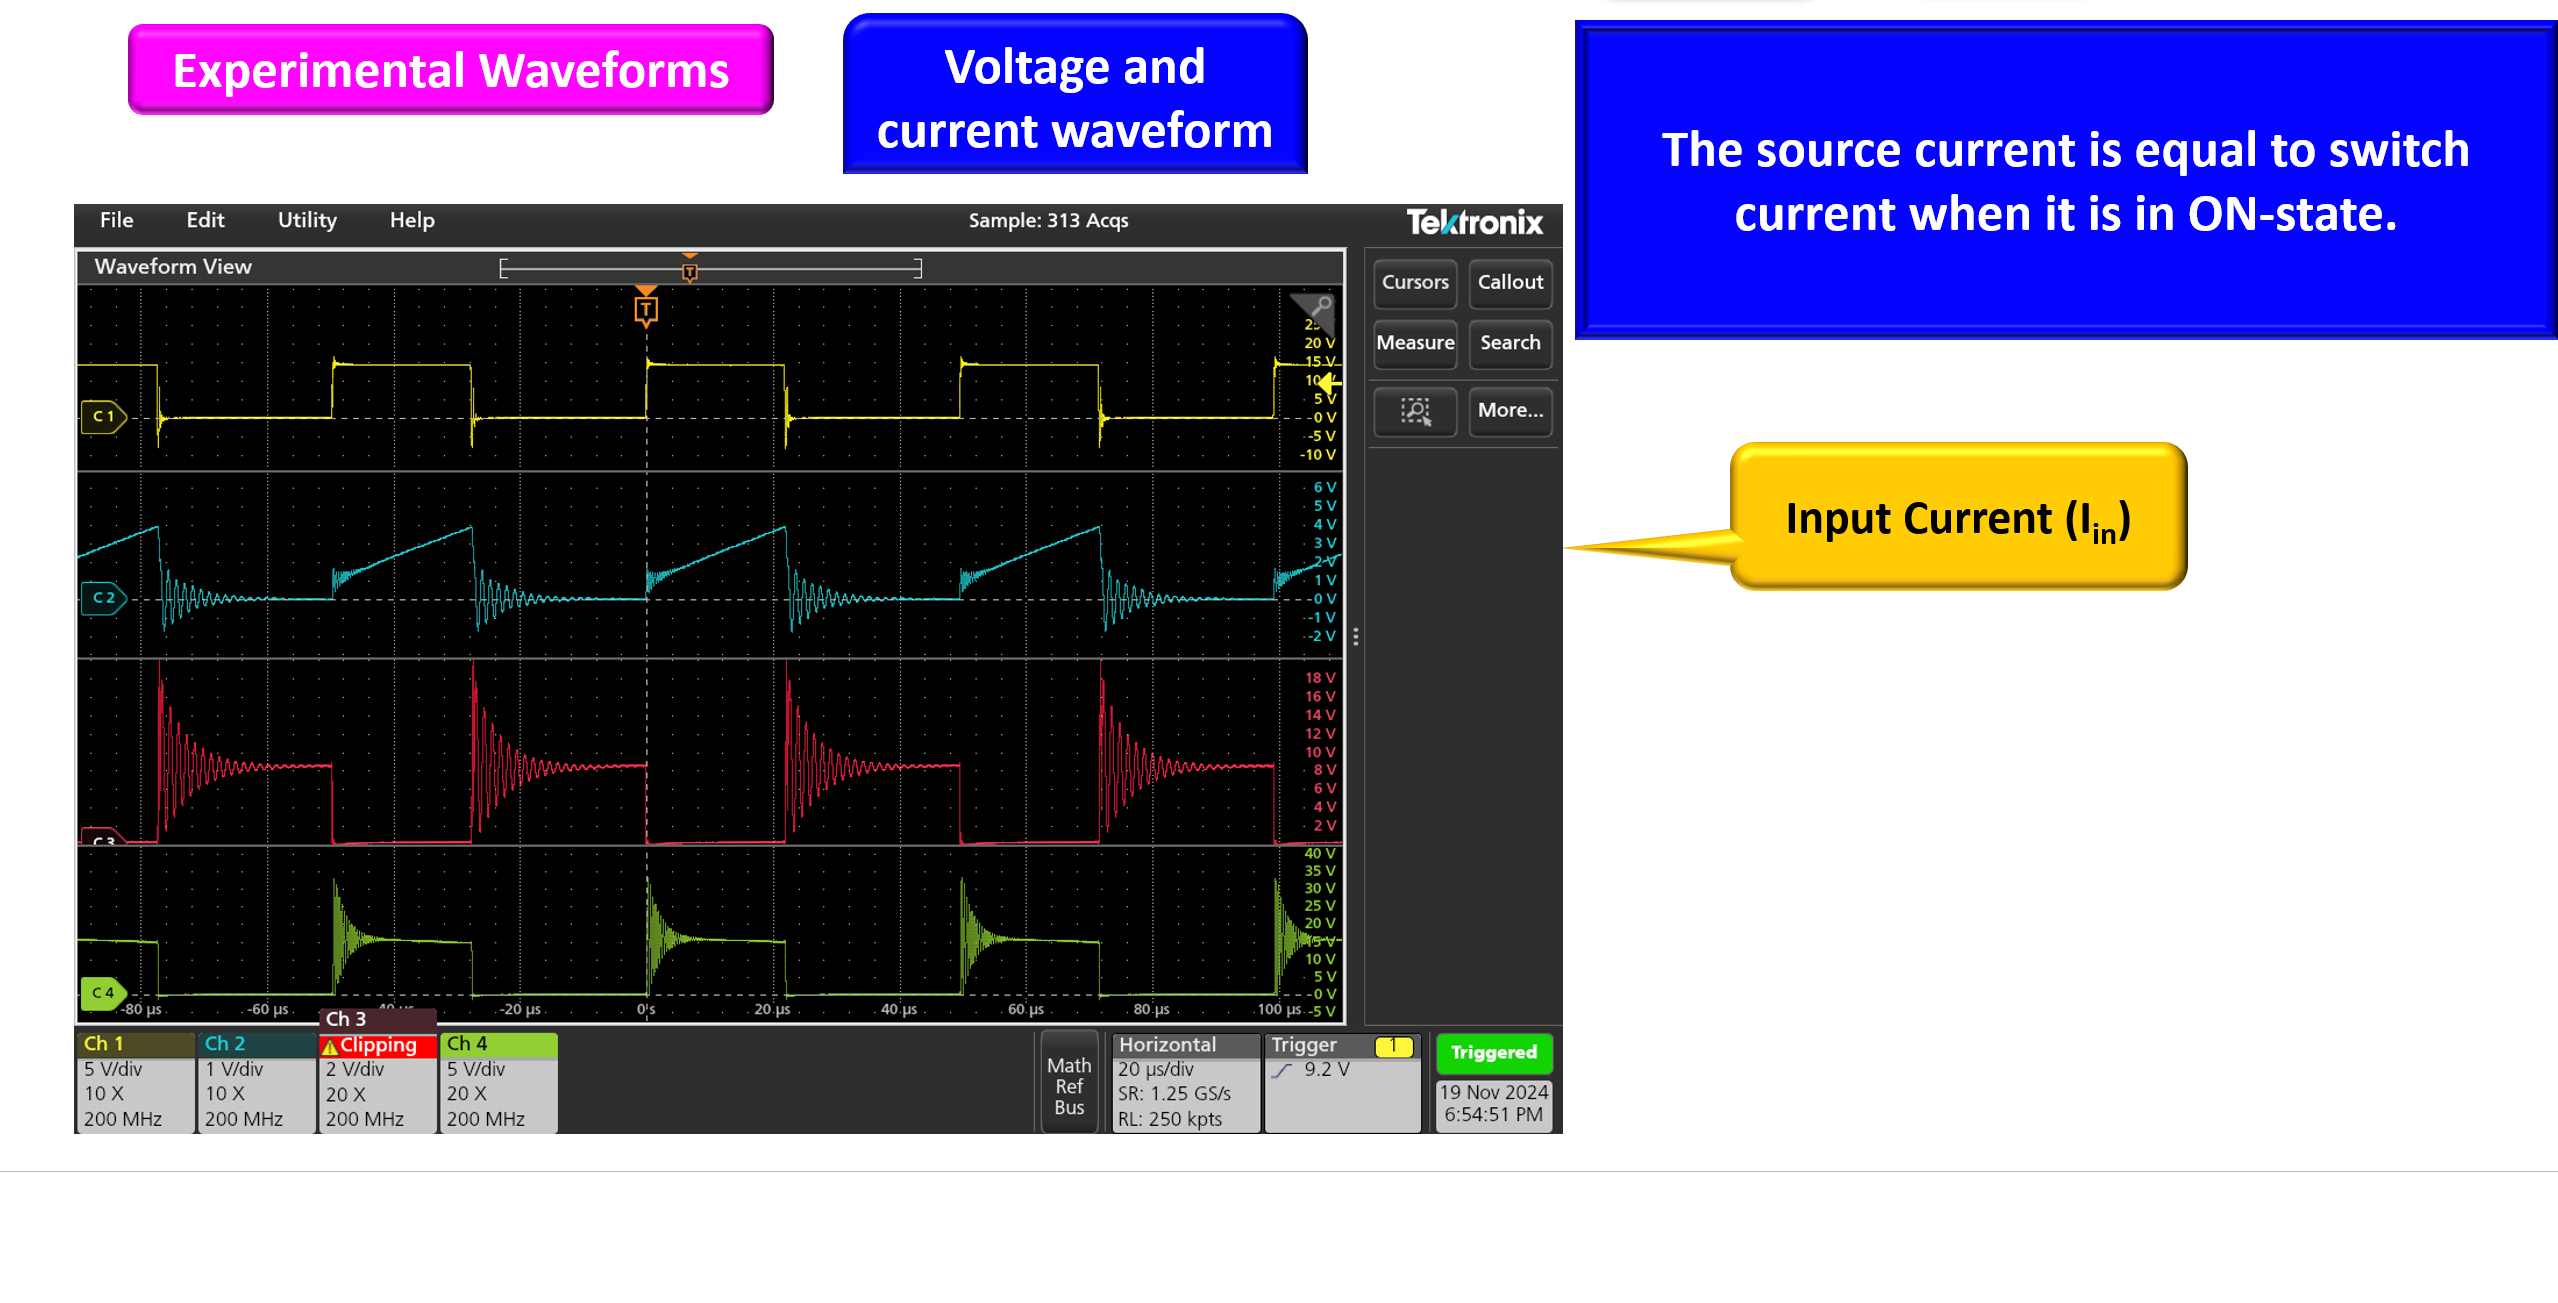Click the yellow trigger level arrow
This screenshot has width=2558, height=1303.
pos(1329,382)
